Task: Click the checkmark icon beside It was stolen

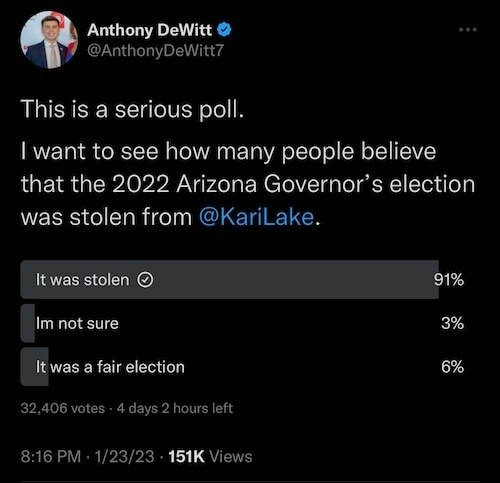Action: click(145, 280)
